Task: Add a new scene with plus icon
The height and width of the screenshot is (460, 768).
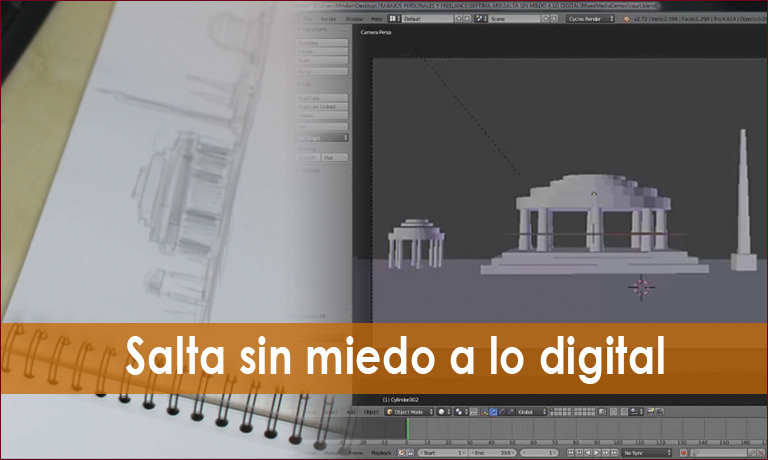Action: point(545,19)
